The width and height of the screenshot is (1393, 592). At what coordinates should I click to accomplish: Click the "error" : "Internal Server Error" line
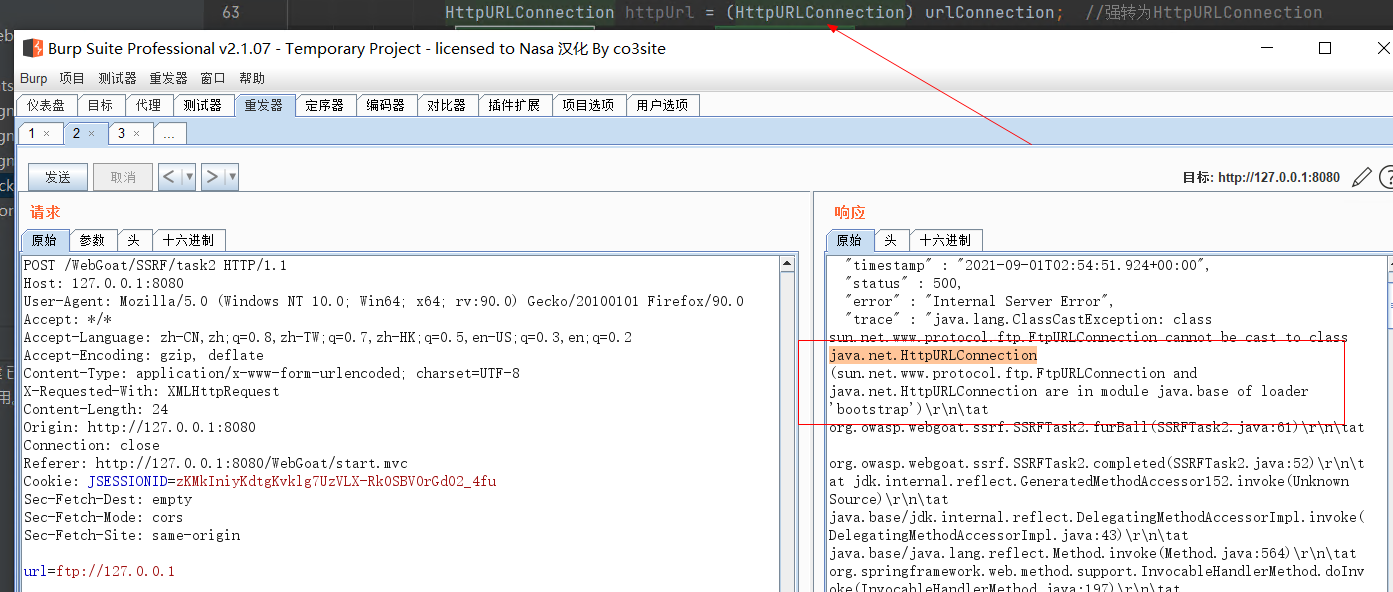point(980,301)
